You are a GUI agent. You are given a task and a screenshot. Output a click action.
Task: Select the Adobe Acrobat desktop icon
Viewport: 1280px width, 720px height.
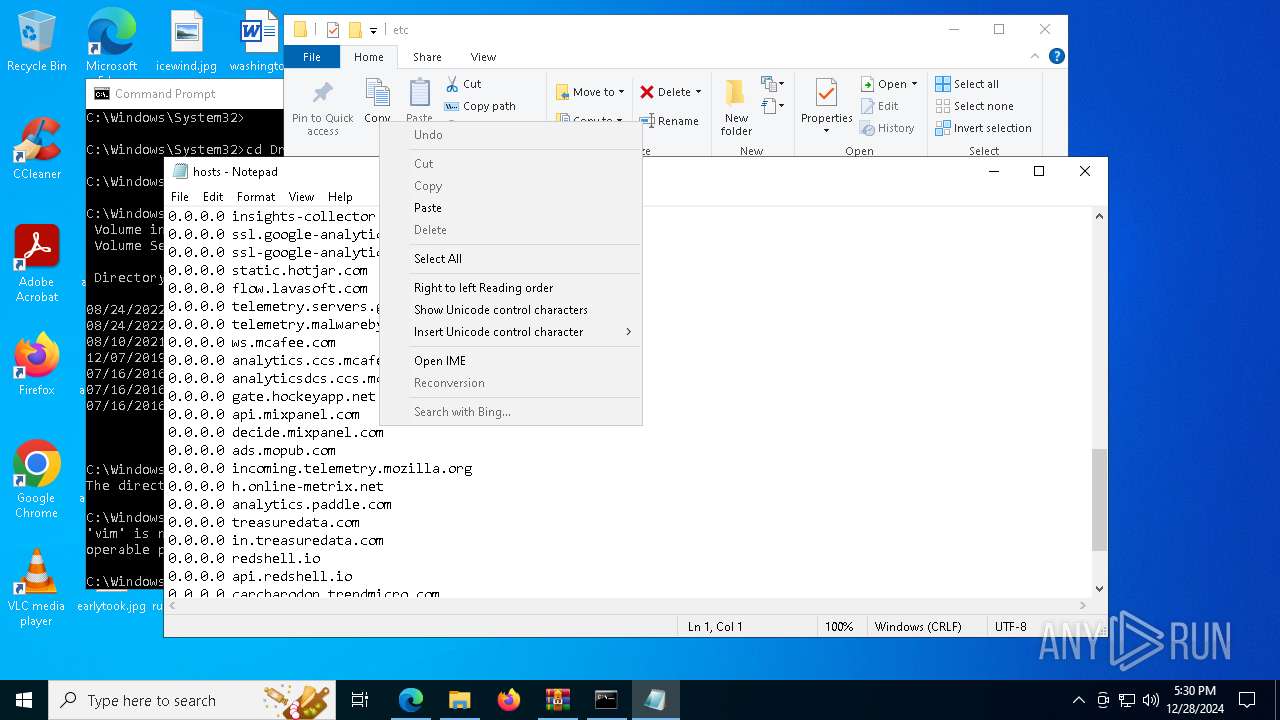pos(37,263)
